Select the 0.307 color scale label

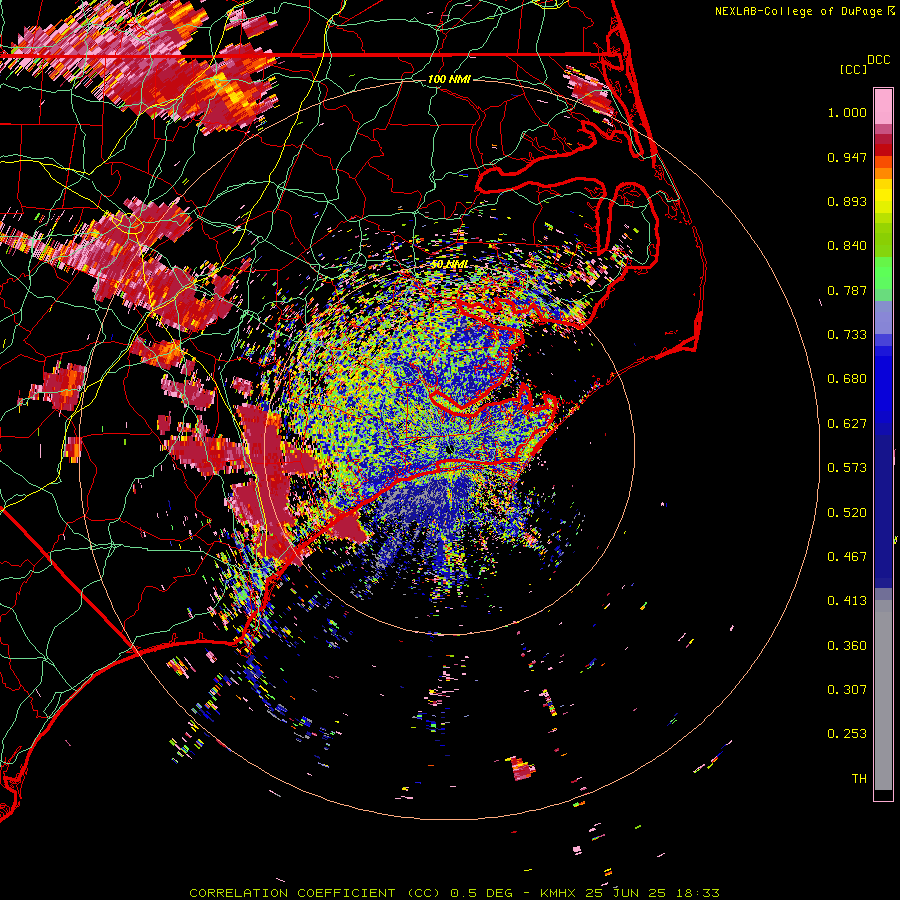tap(847, 690)
